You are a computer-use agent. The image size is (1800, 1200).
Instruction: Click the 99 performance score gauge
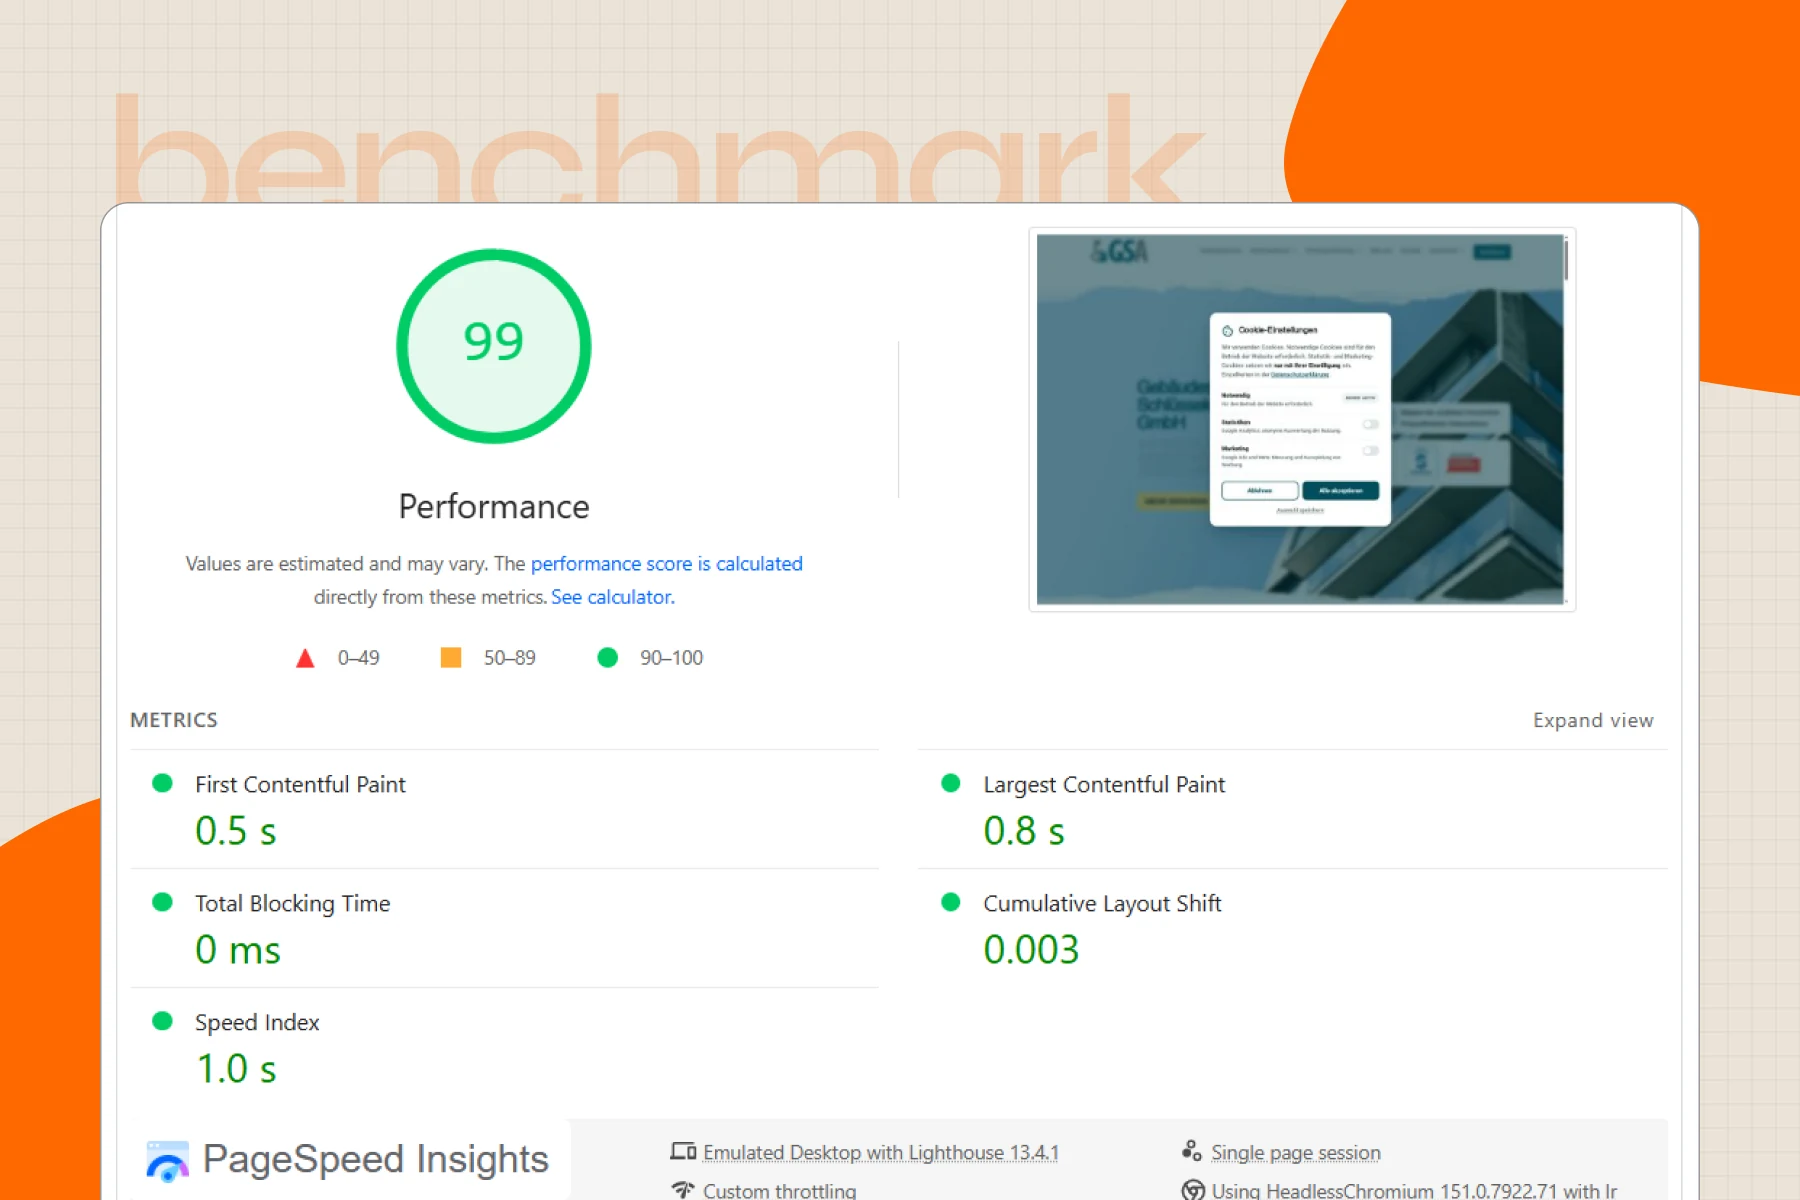point(494,346)
